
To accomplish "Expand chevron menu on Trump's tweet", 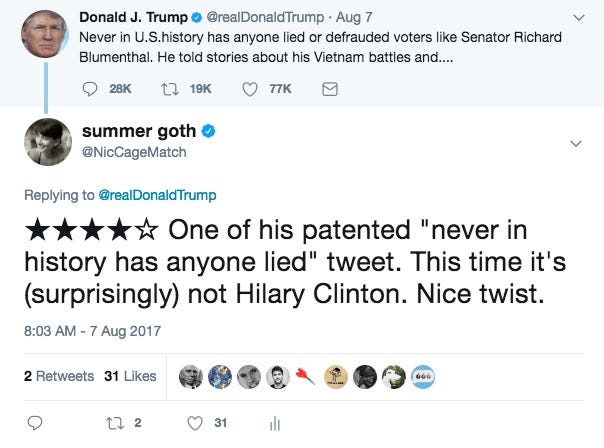I will tap(579, 18).
